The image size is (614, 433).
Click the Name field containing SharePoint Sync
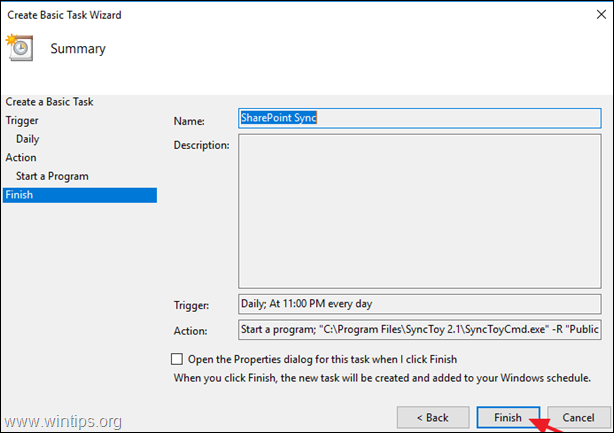(419, 118)
